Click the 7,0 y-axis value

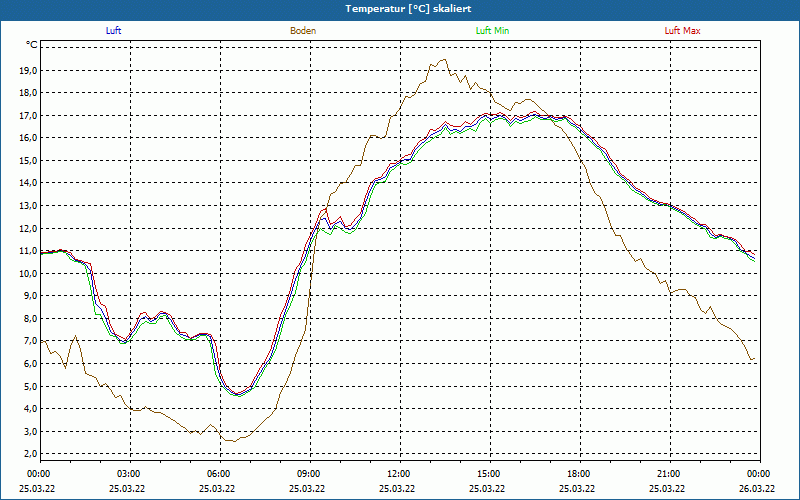click(x=31, y=341)
